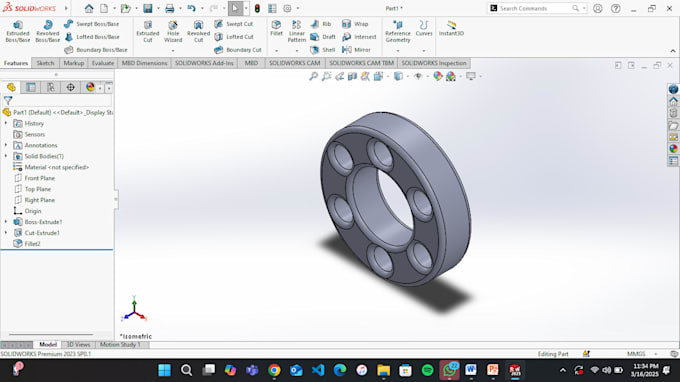
Task: Click the Save icon in the top toolbar
Action: pyautogui.click(x=148, y=8)
